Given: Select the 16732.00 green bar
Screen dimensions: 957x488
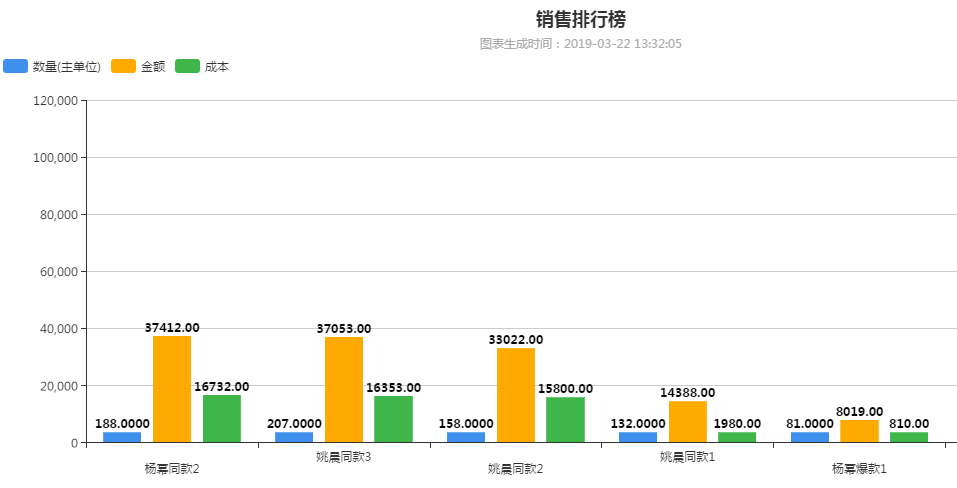Looking at the screenshot, I should pos(222,418).
